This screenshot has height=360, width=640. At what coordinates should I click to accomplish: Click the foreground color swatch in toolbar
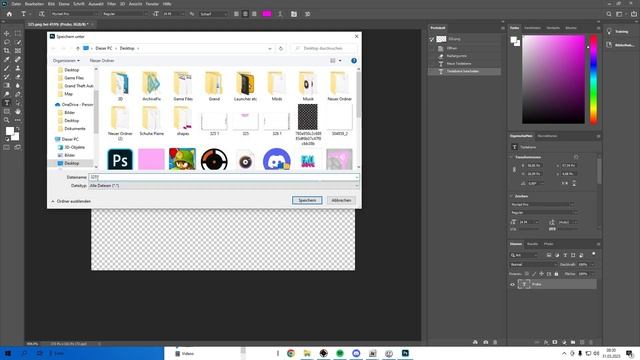(x=9, y=131)
